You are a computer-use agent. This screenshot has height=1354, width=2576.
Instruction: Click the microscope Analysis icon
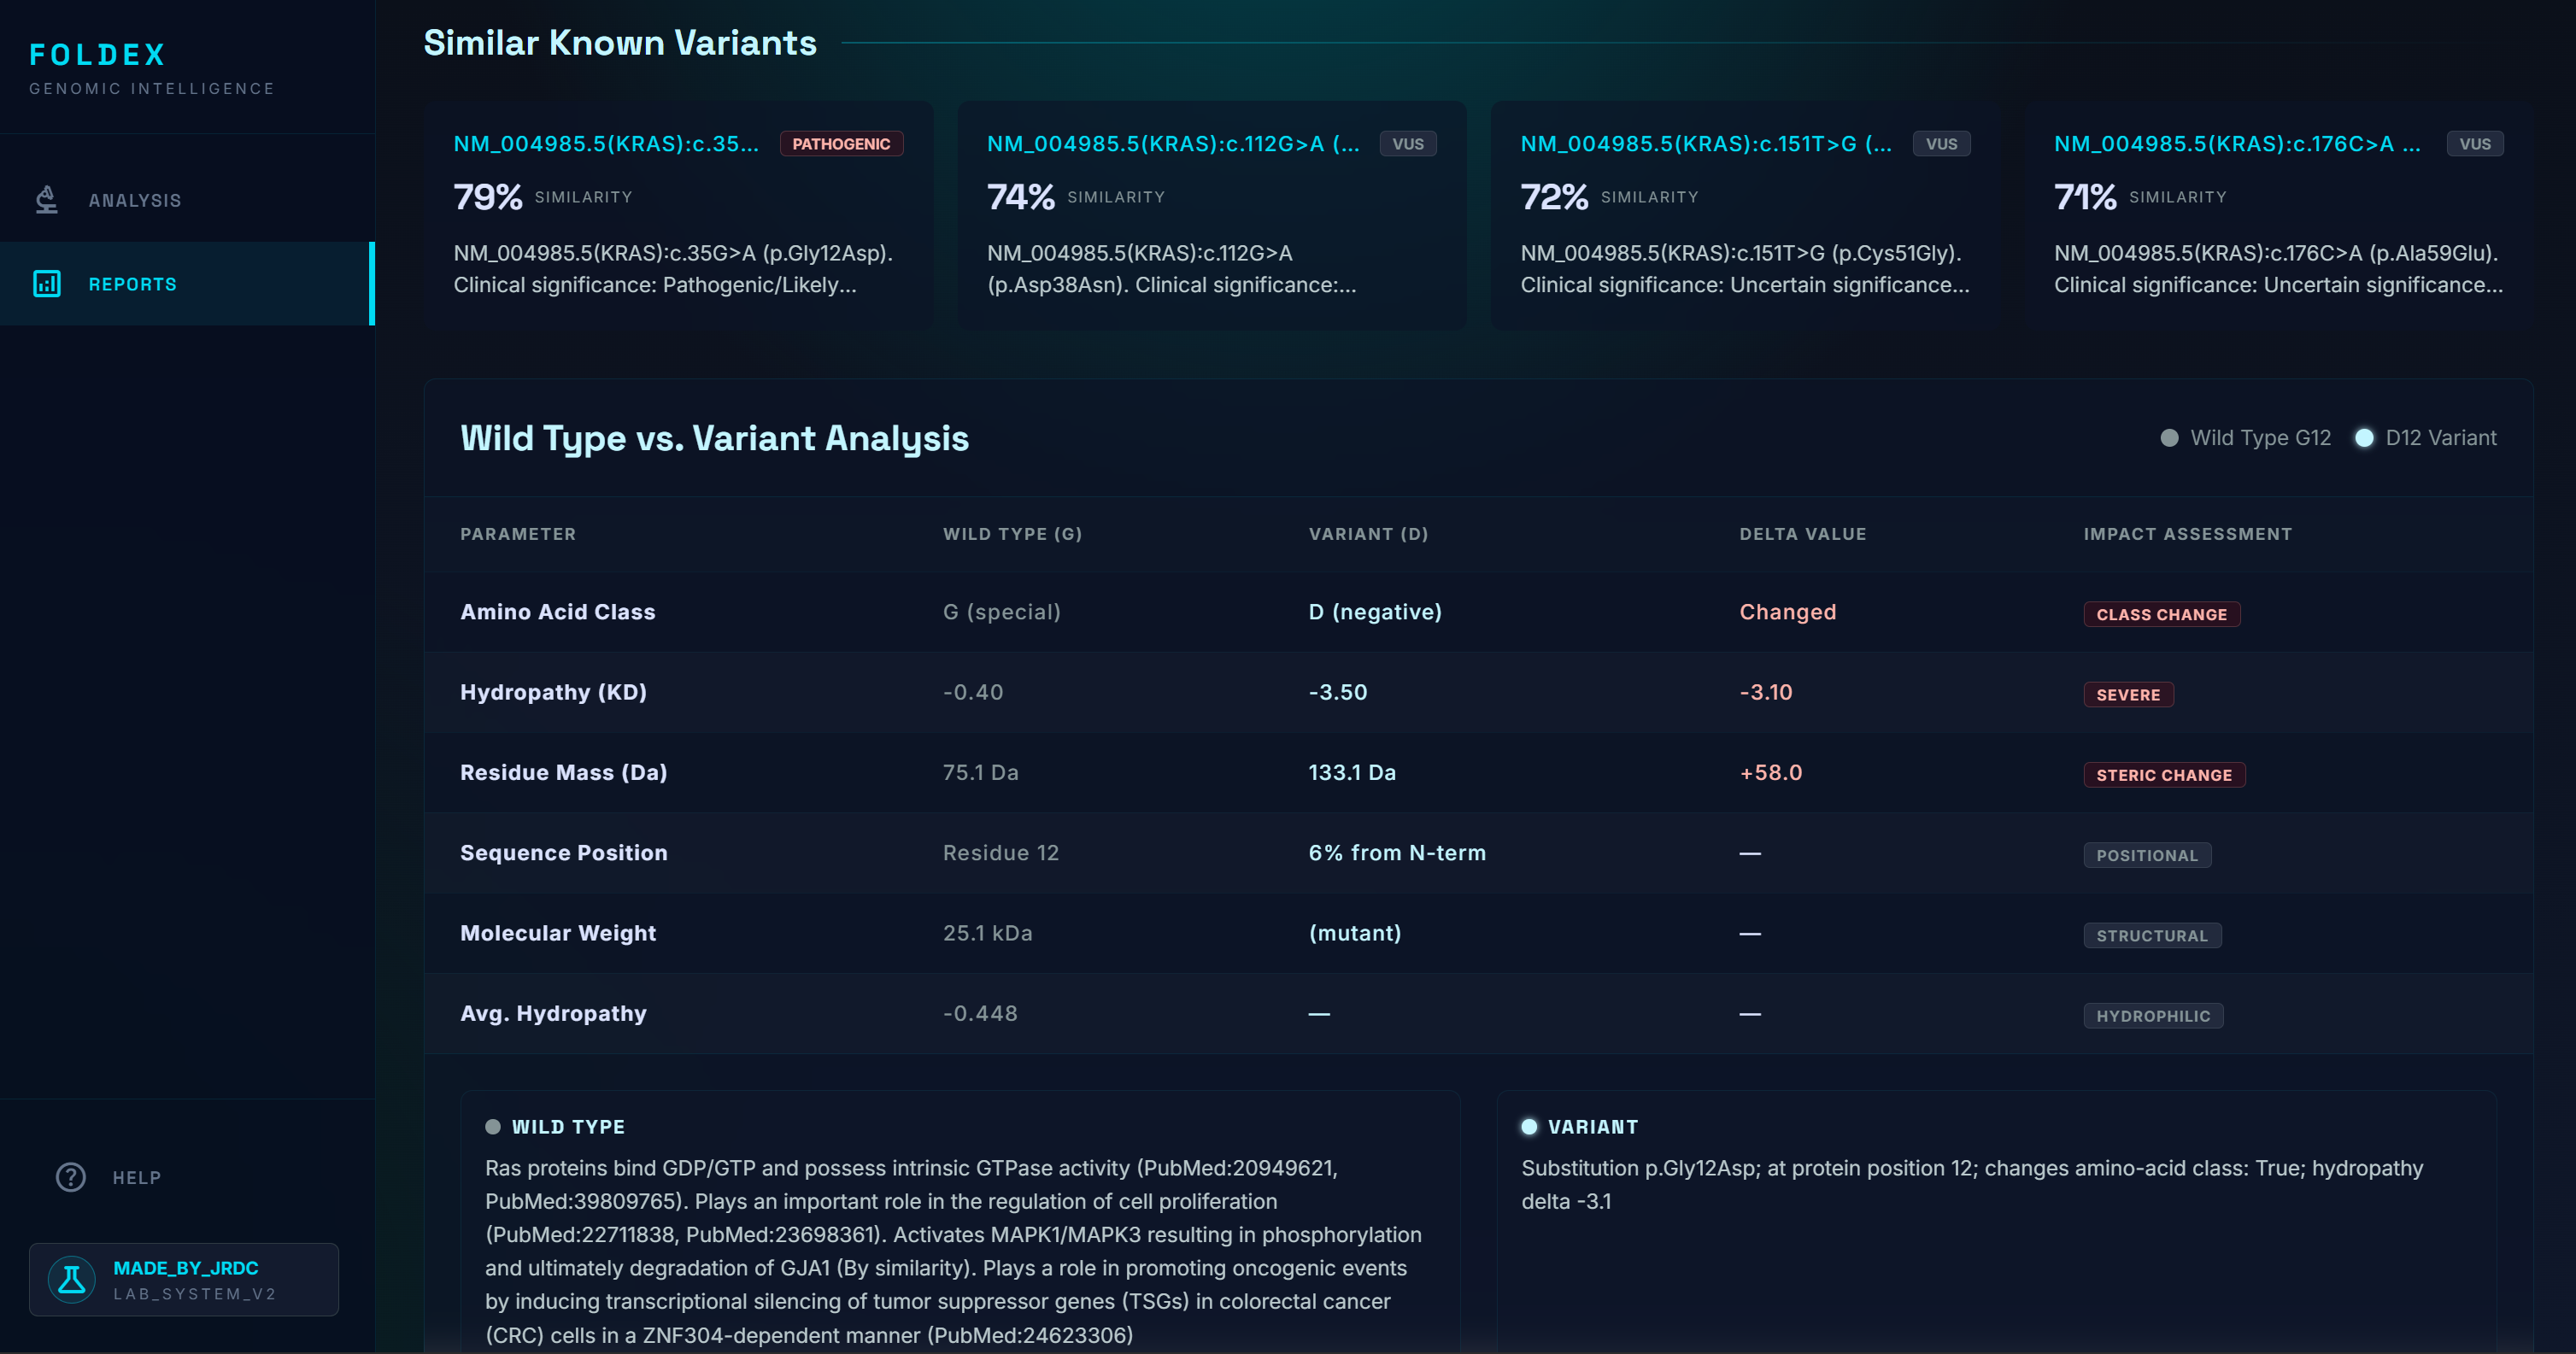(47, 200)
